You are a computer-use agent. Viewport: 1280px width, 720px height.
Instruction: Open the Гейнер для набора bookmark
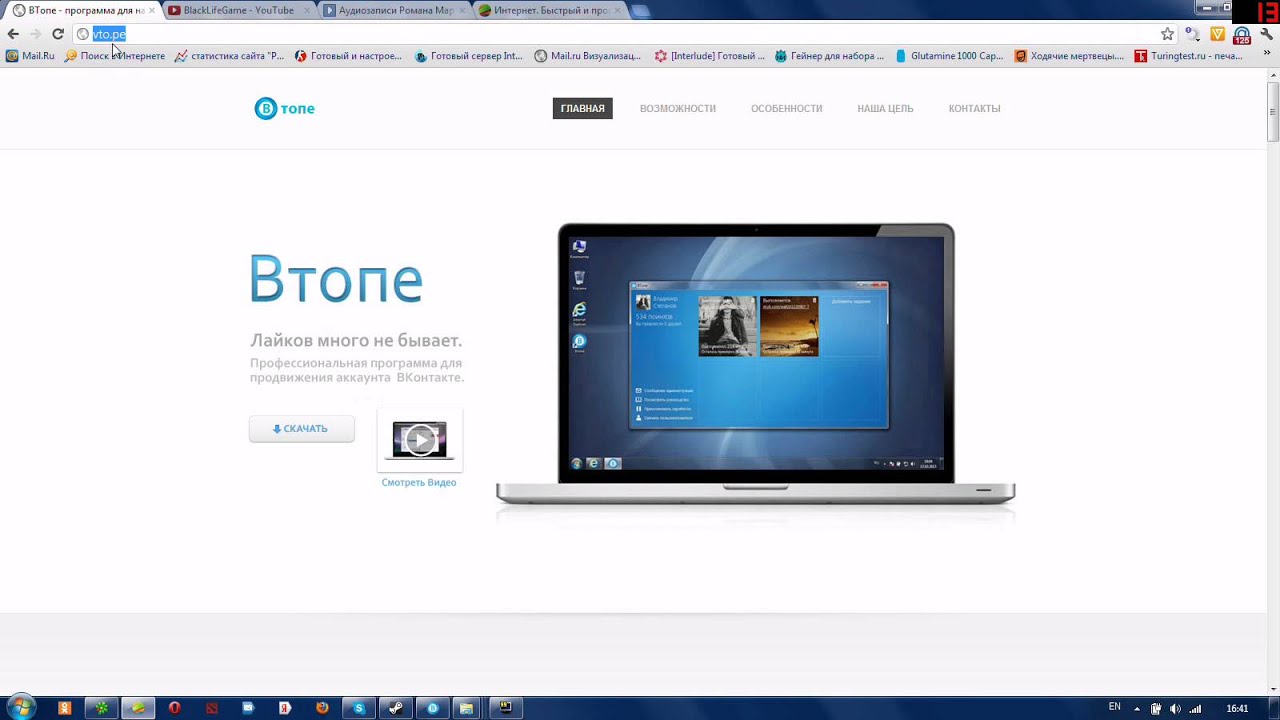coord(829,56)
